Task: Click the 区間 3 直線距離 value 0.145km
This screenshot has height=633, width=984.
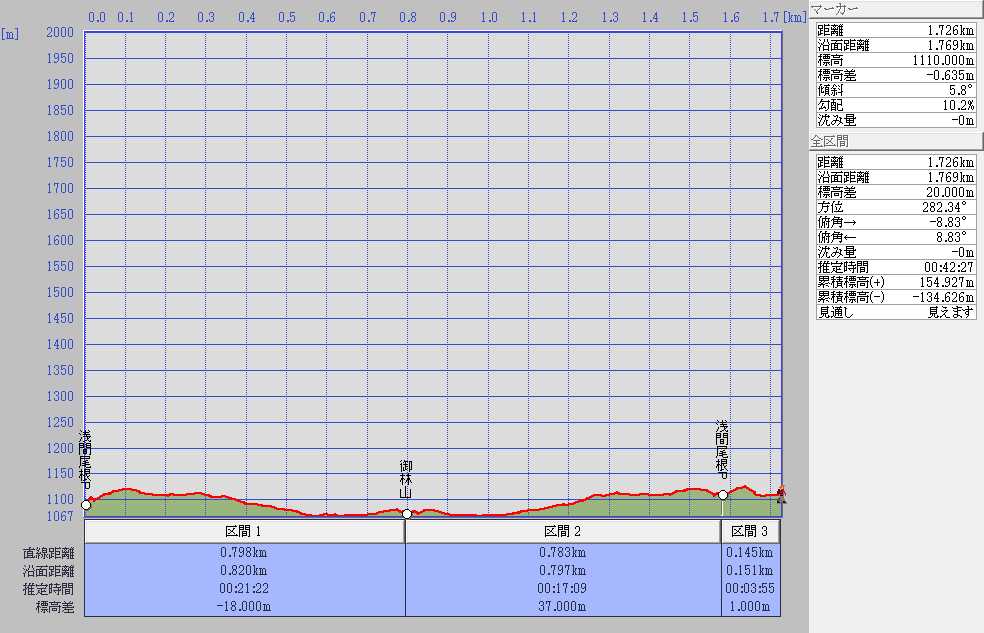Action: tap(750, 552)
